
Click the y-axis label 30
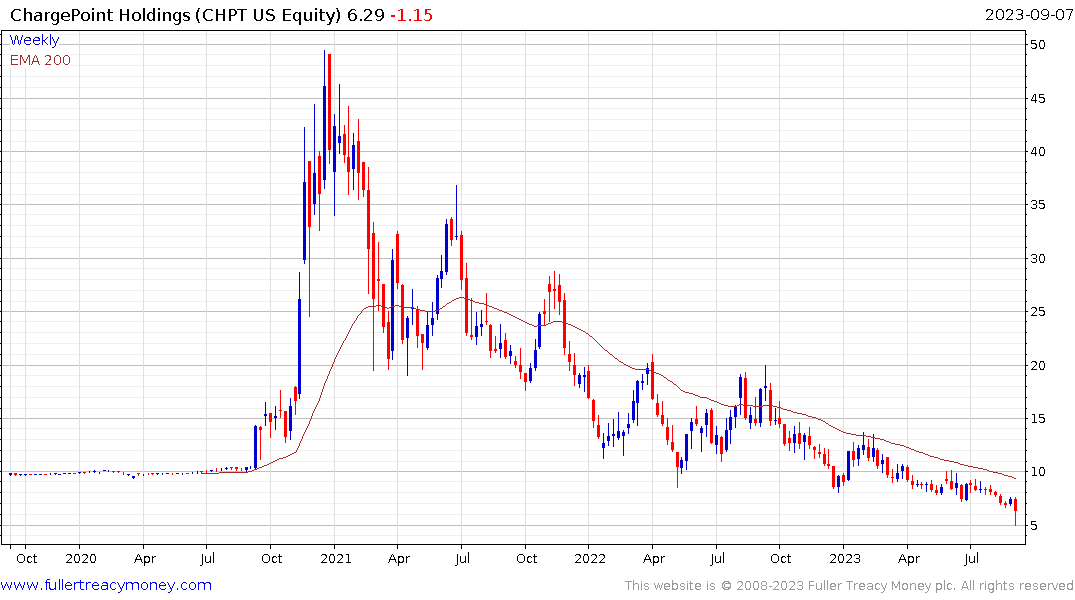click(1038, 259)
